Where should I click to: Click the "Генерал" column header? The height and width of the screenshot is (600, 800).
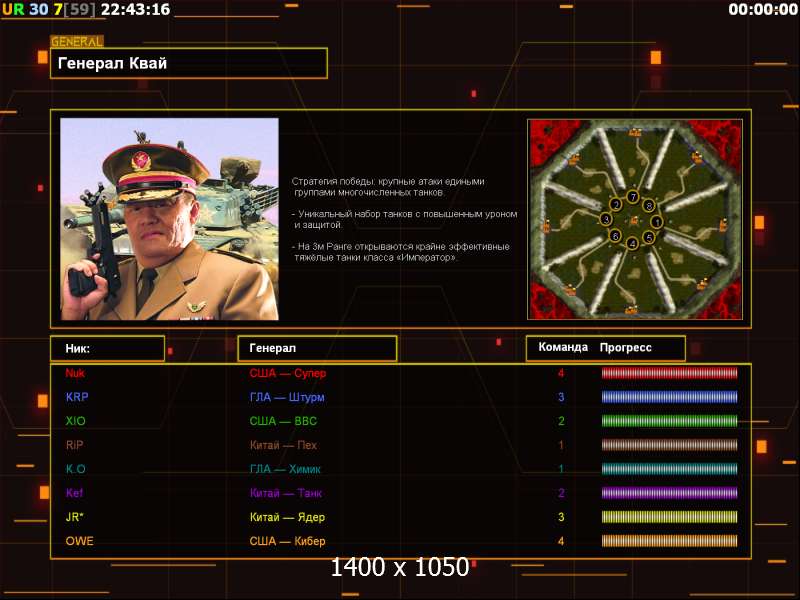pyautogui.click(x=316, y=348)
